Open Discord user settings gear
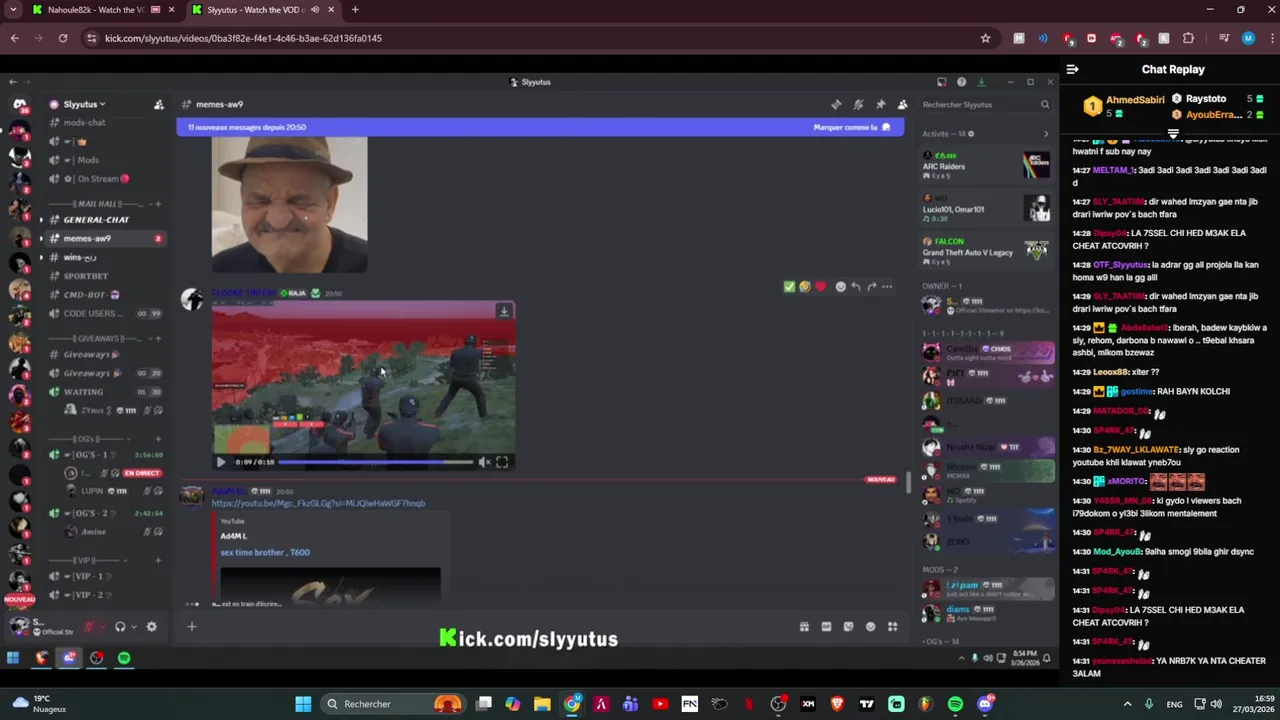Image resolution: width=1280 pixels, height=720 pixels. tap(151, 627)
